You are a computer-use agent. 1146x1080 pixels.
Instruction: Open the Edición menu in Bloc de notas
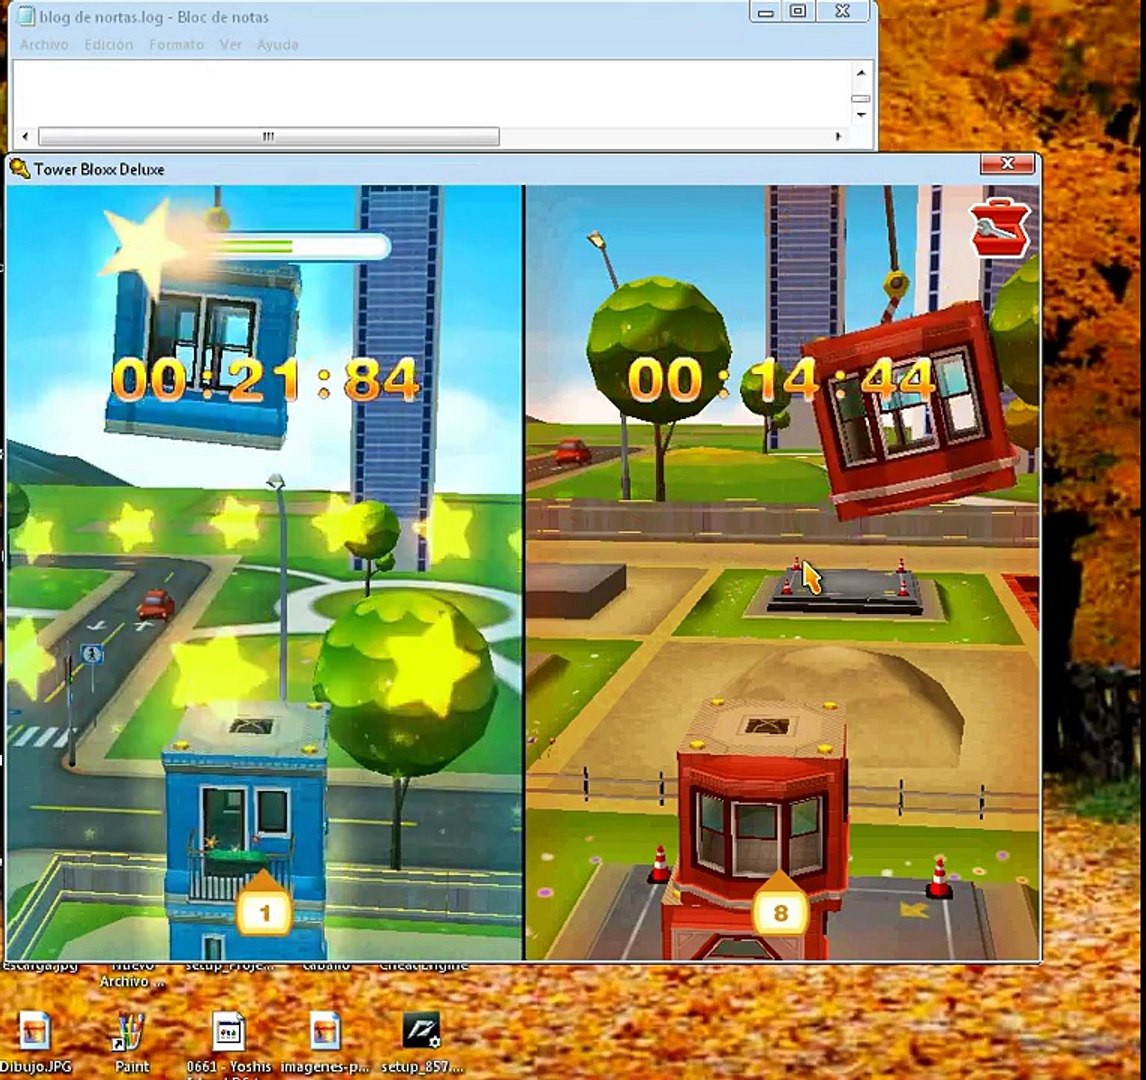point(108,45)
